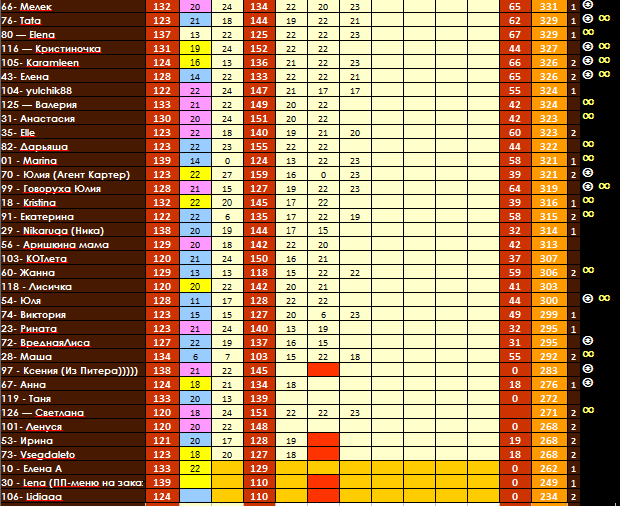Image resolution: width=620 pixels, height=506 pixels.
Task: Click the infinity symbol in the Говоруха Юлия row
Action: 605,188
